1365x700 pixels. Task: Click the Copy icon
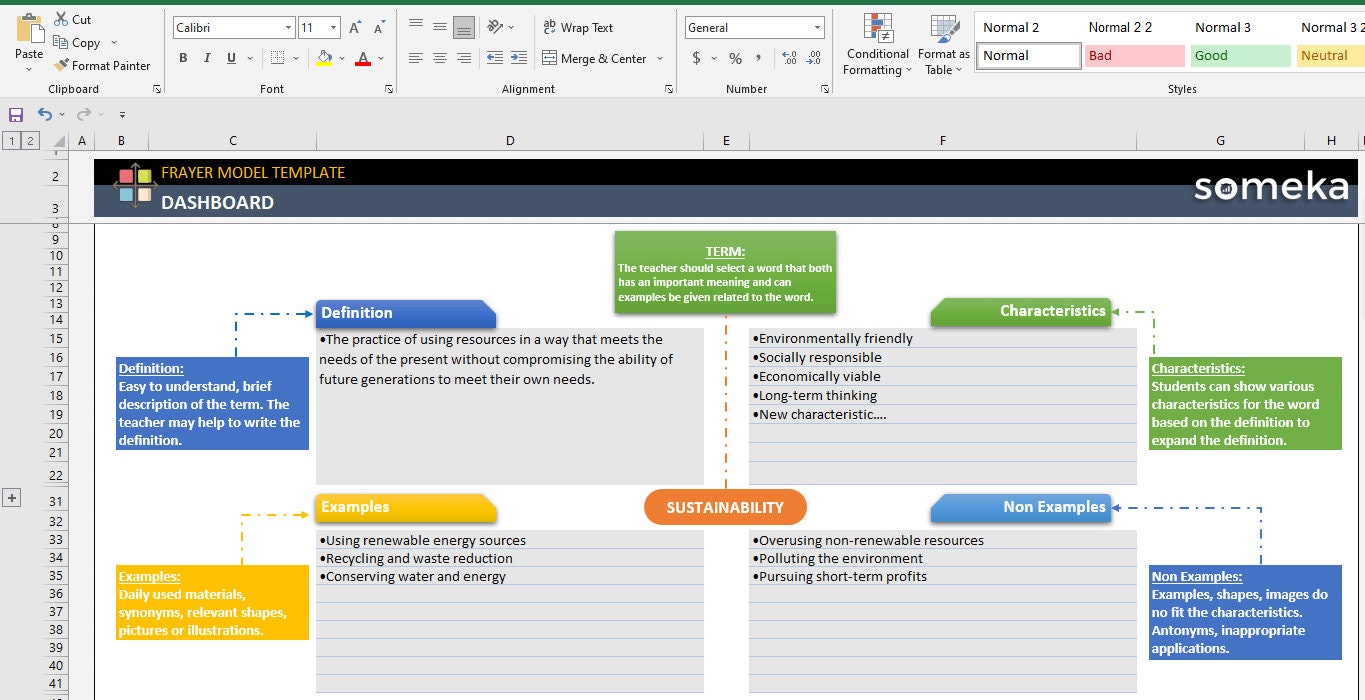point(61,43)
